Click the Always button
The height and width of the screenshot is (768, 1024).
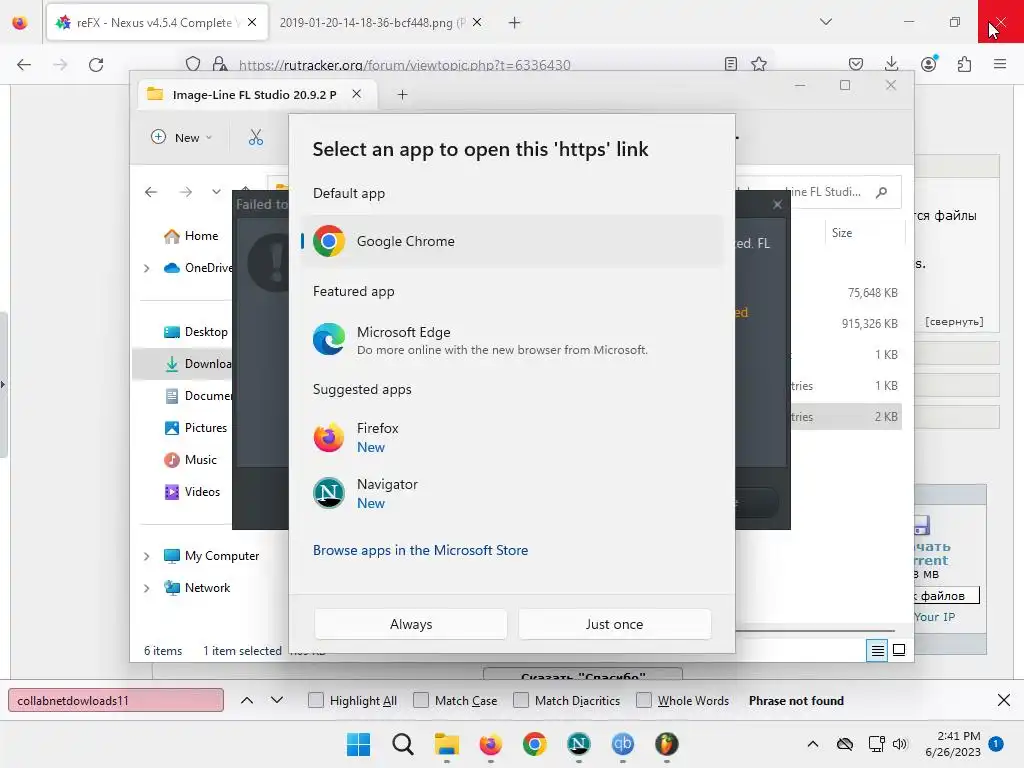coord(411,624)
